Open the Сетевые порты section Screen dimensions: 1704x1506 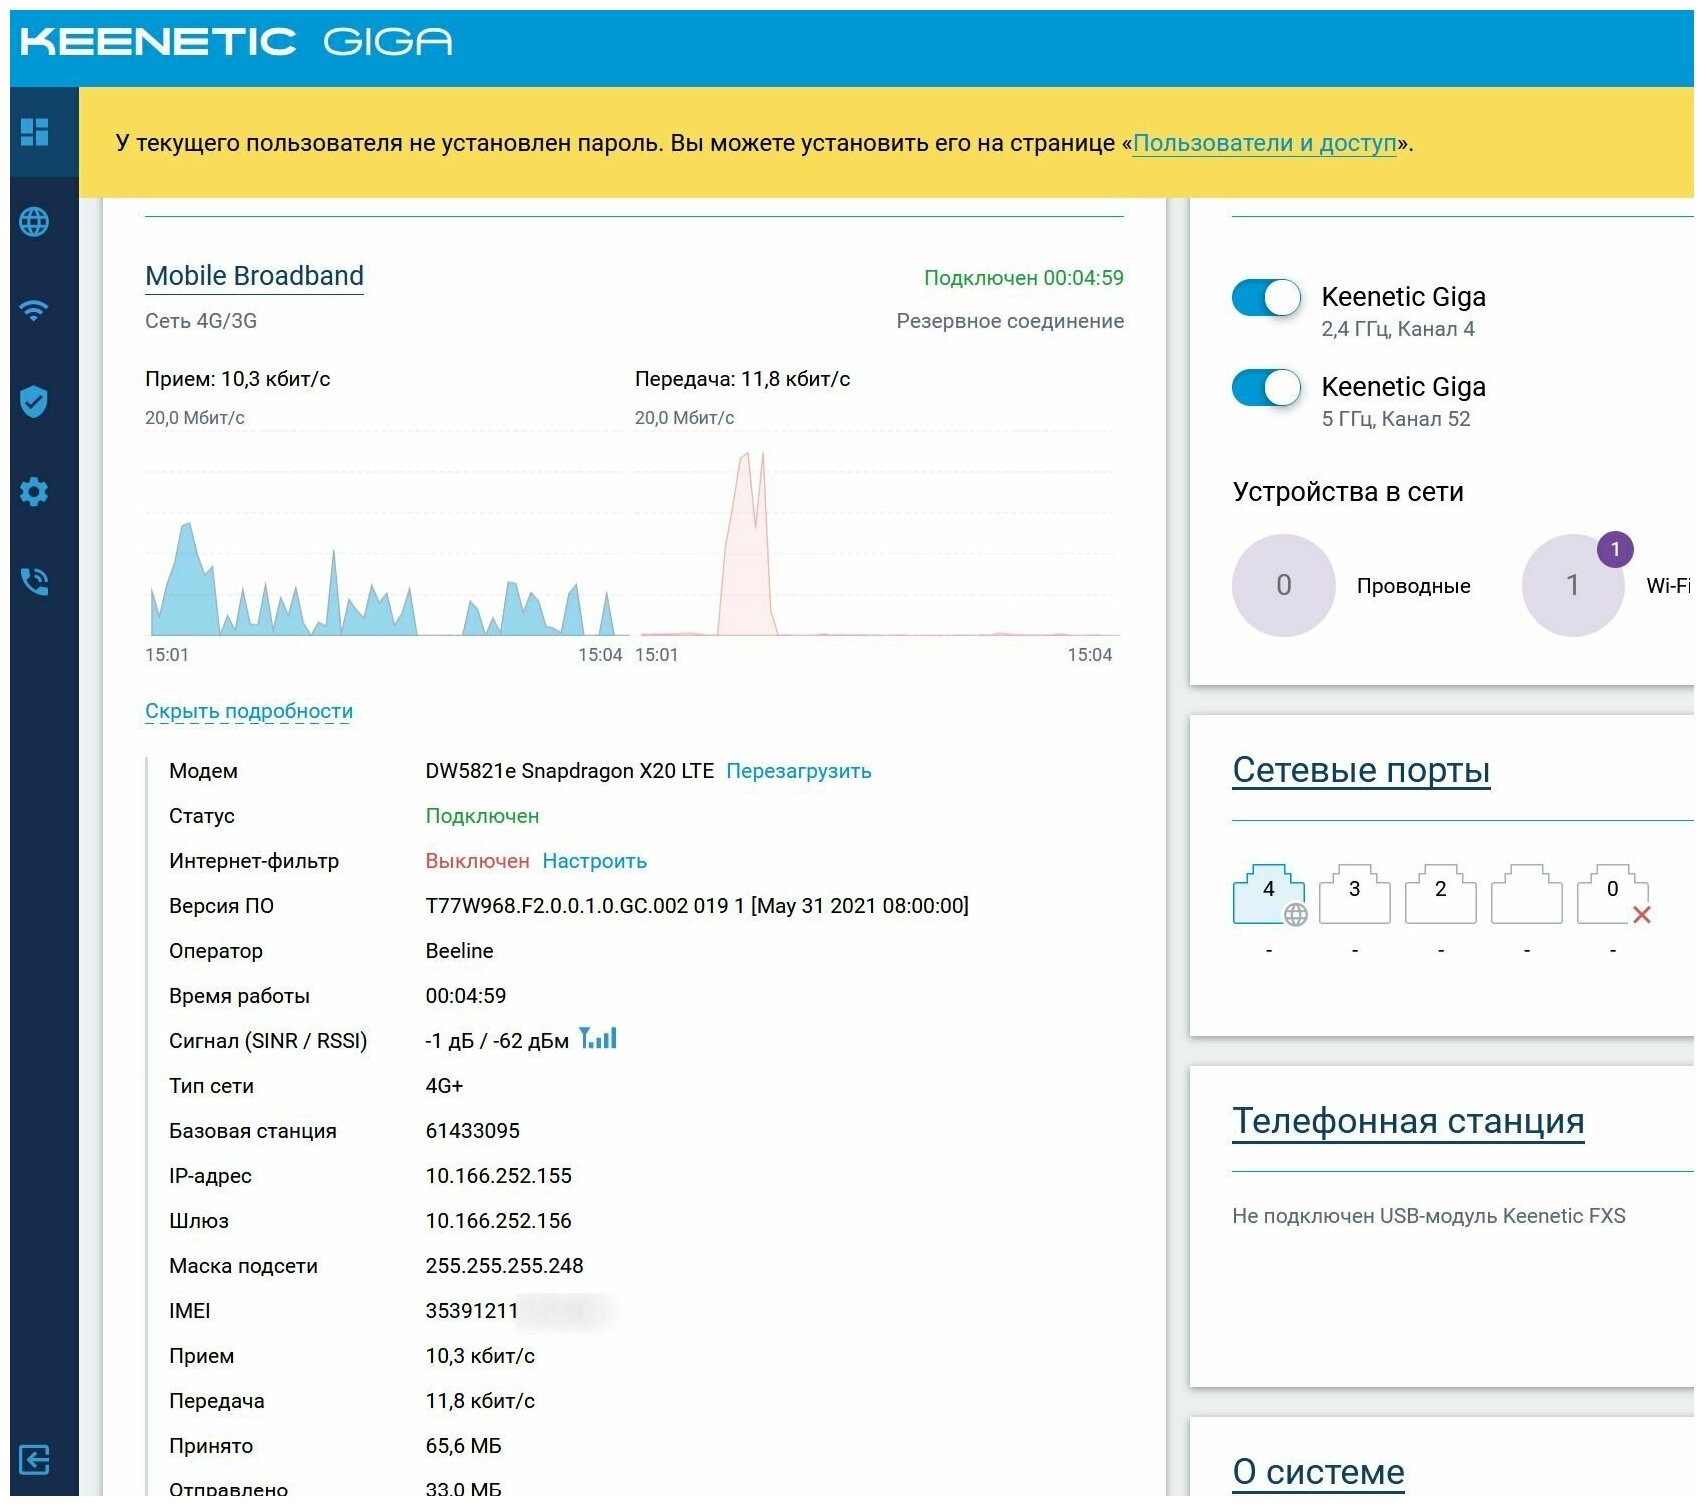coord(1361,770)
